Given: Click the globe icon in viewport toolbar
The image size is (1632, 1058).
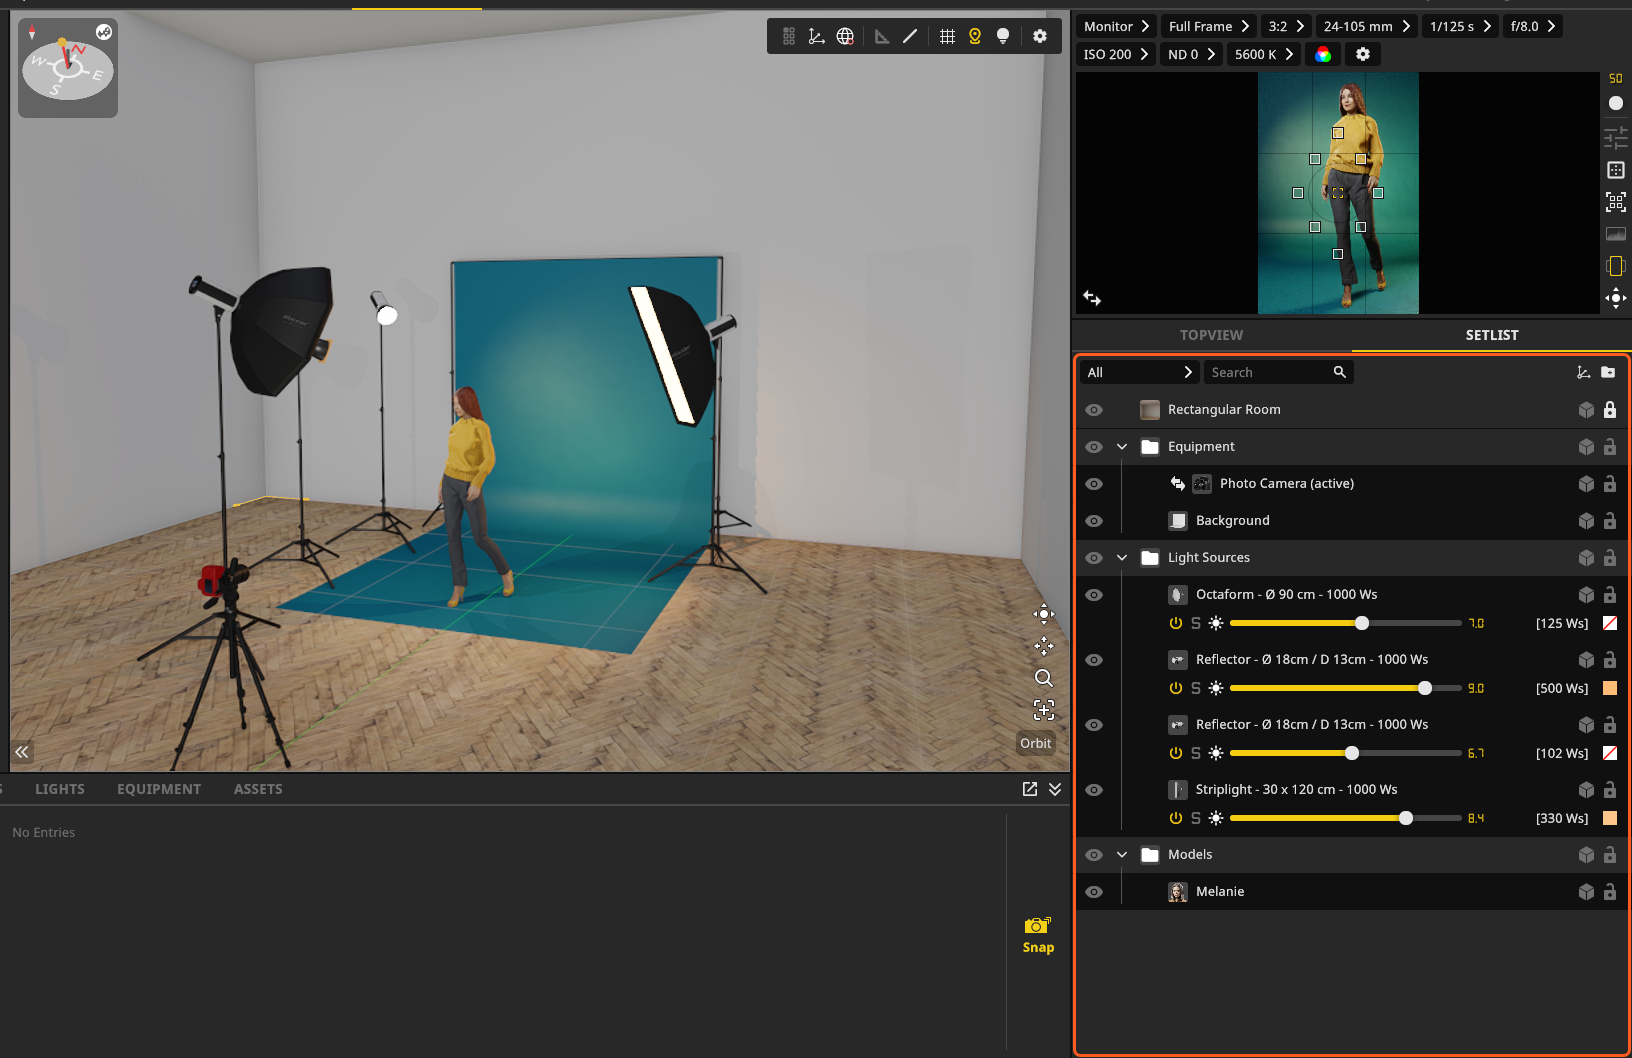Looking at the screenshot, I should pyautogui.click(x=845, y=36).
